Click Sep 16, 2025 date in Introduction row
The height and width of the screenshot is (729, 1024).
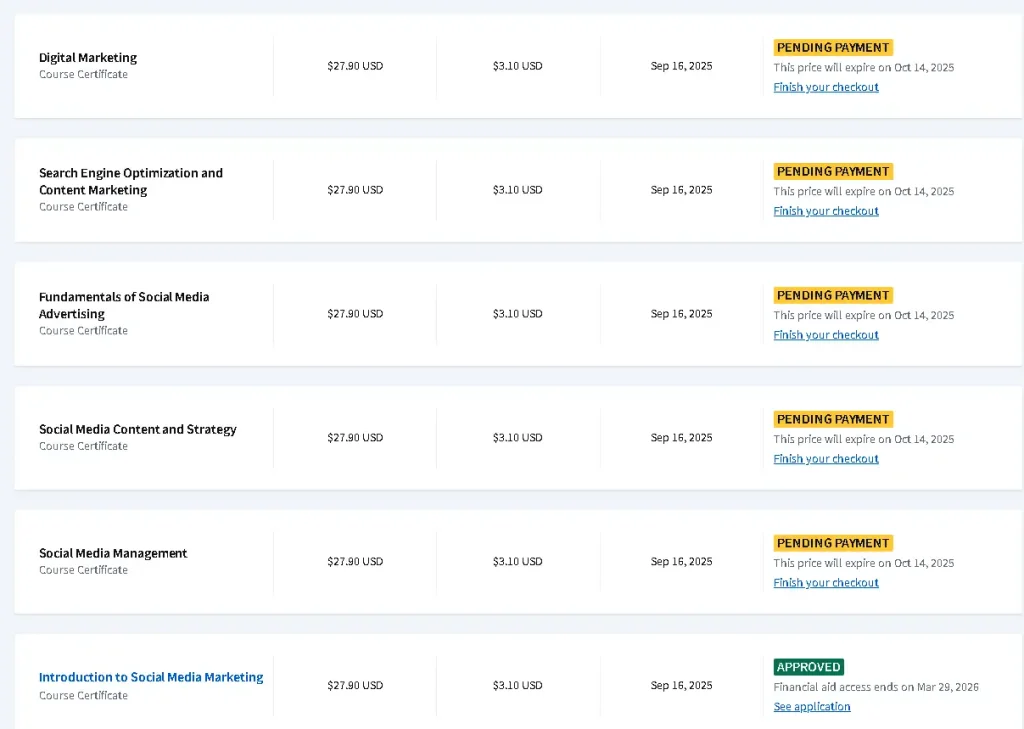tap(681, 686)
